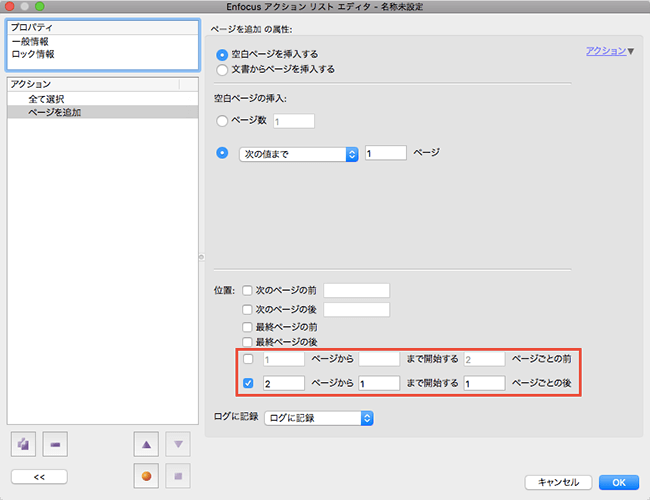The image size is (650, 500).
Task: Click the キャンセル button
Action: click(558, 483)
